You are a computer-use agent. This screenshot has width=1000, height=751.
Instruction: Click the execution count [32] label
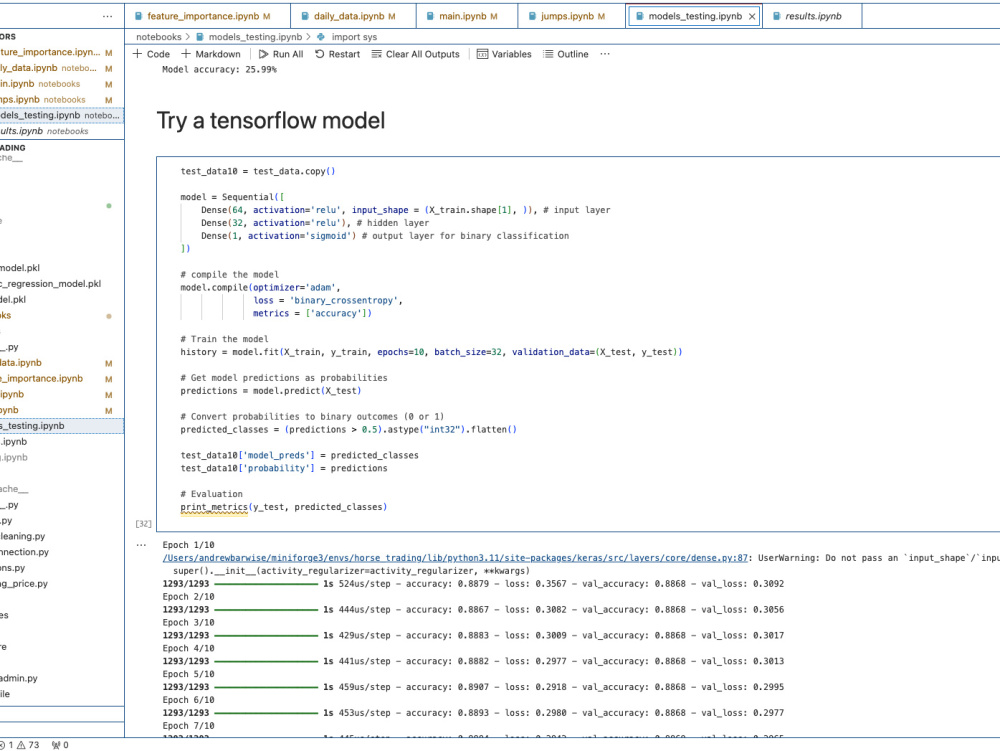click(143, 523)
